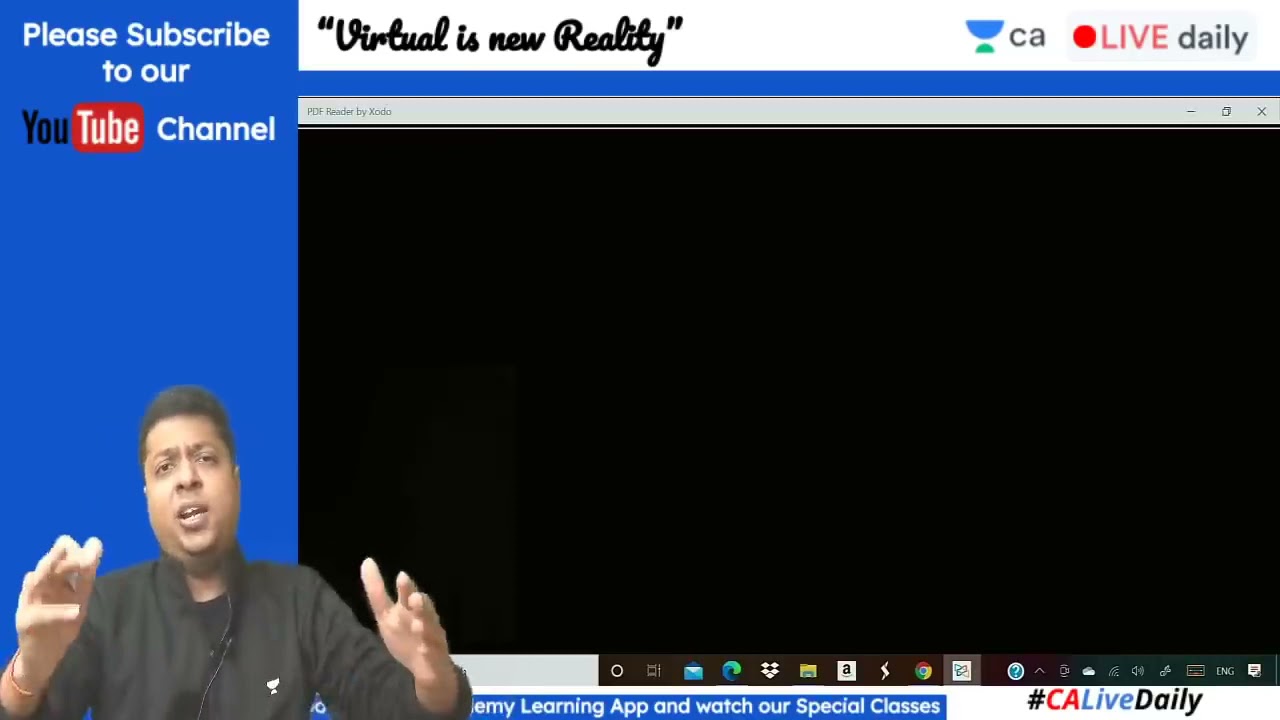
Task: Open Dropbox from the taskbar
Action: point(770,671)
